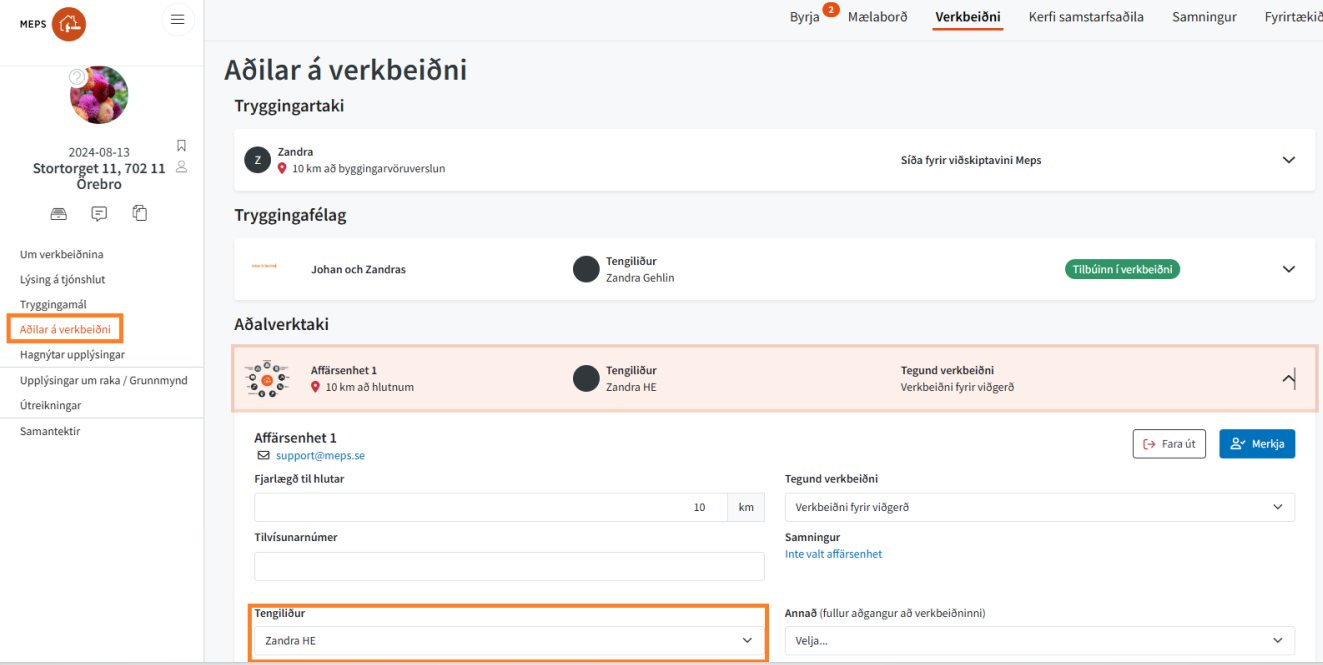
Task: Open the flower profile picture
Action: (99, 95)
